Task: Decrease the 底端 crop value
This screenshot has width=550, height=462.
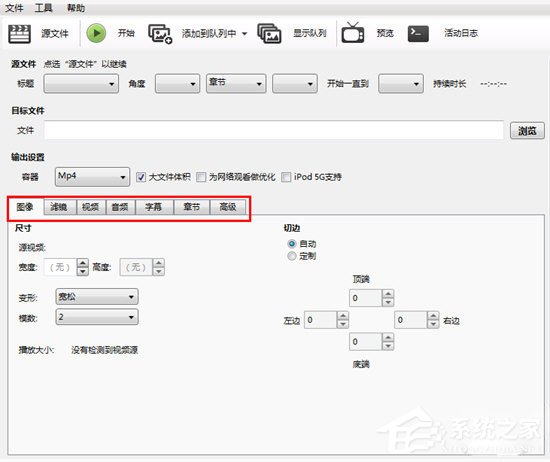Action: pos(388,346)
